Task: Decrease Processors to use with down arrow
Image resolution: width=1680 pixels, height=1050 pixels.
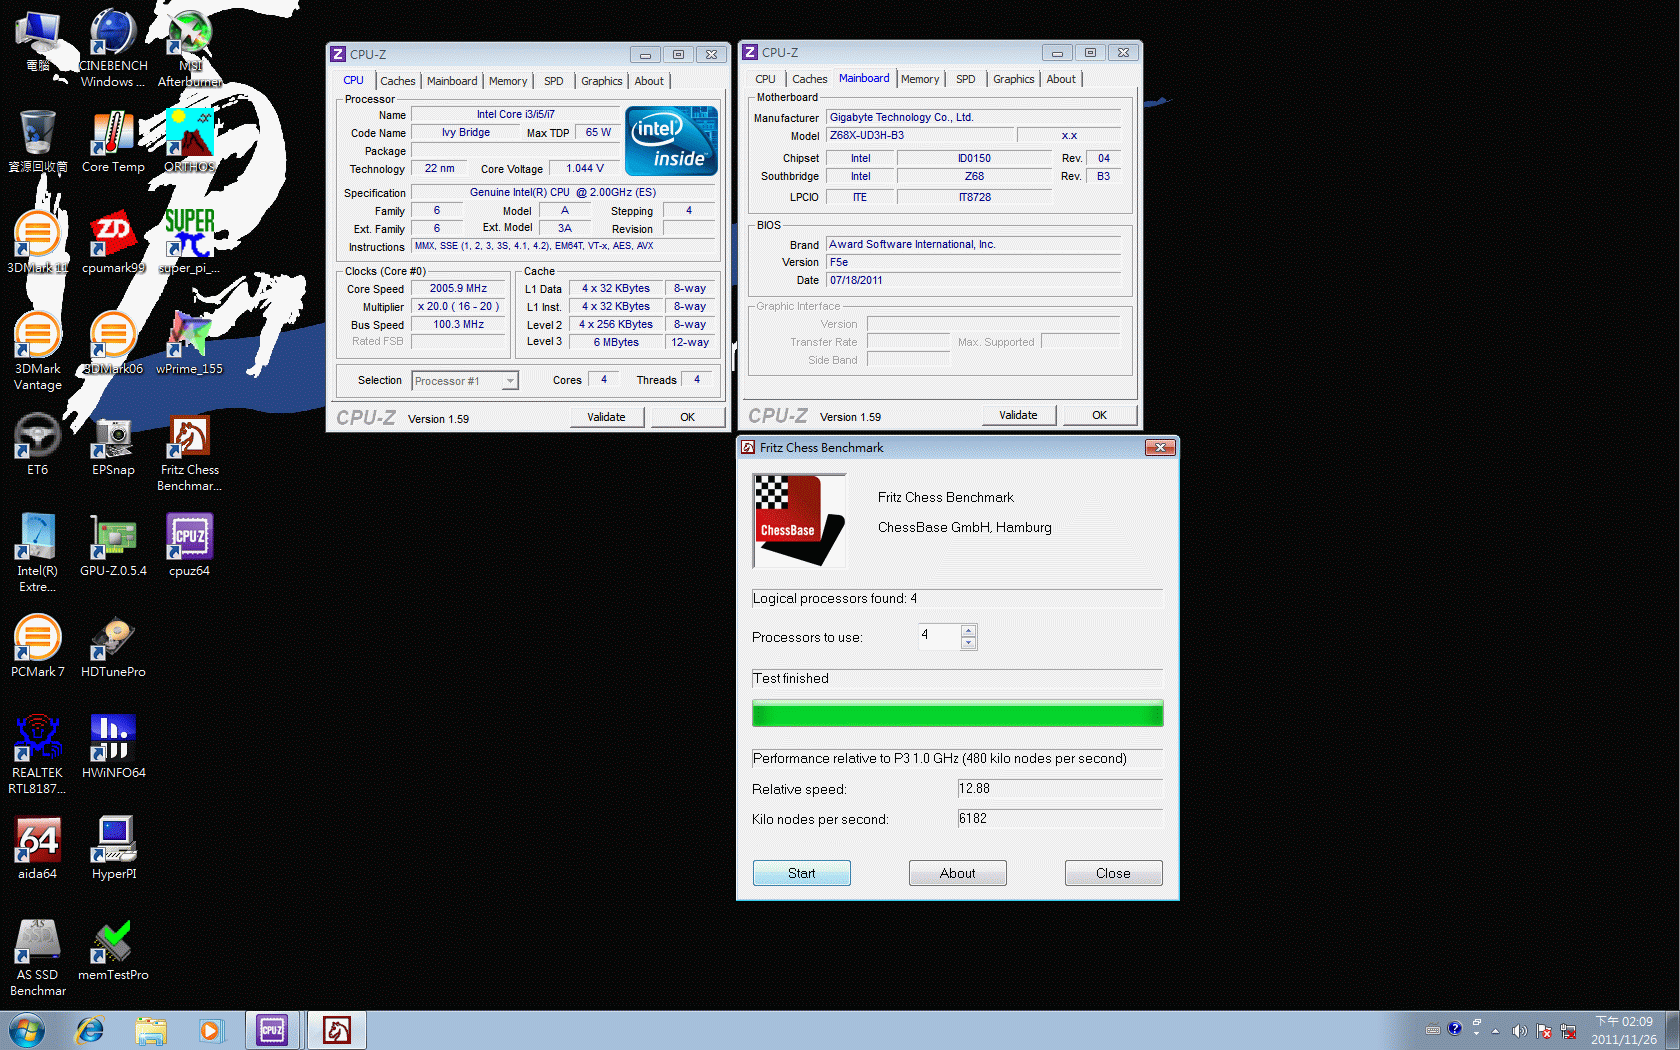Action: pyautogui.click(x=968, y=643)
